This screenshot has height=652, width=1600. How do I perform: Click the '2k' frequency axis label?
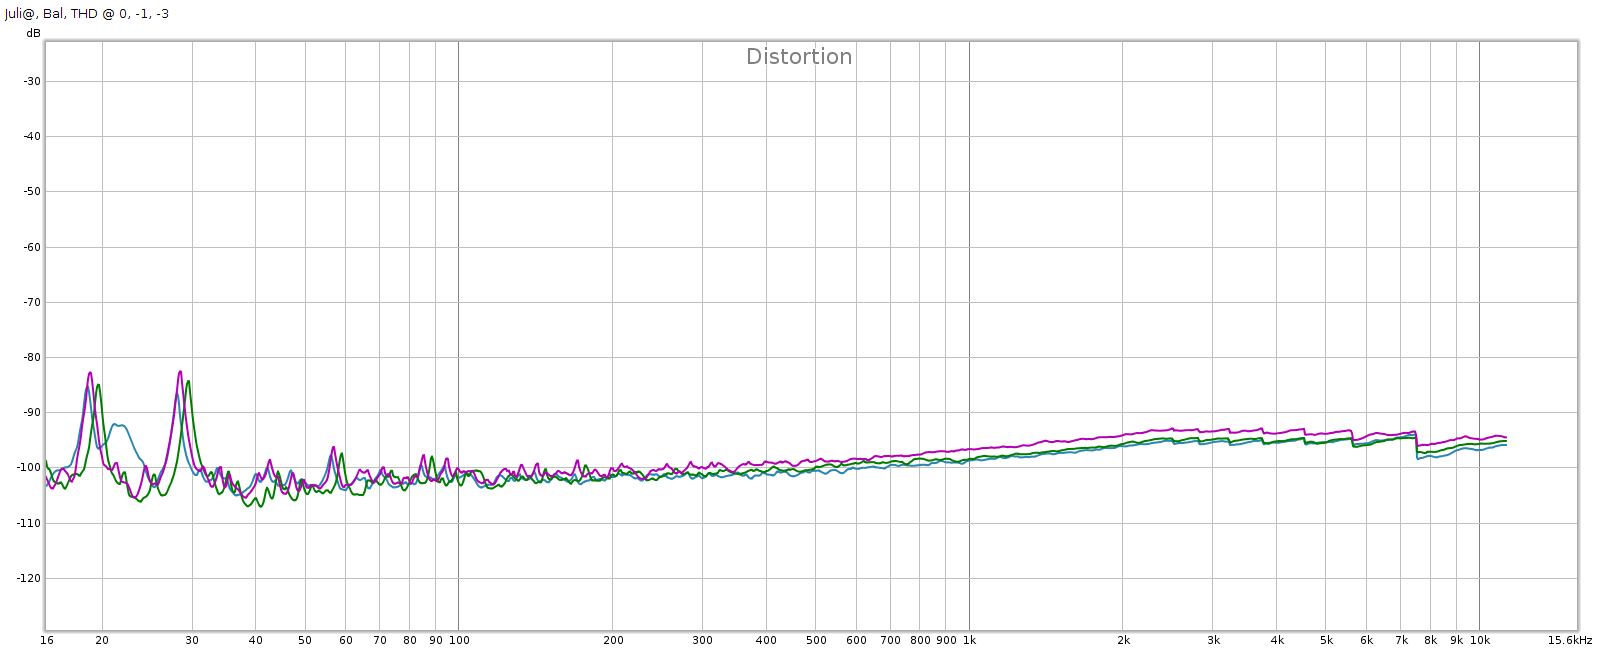pos(1124,641)
